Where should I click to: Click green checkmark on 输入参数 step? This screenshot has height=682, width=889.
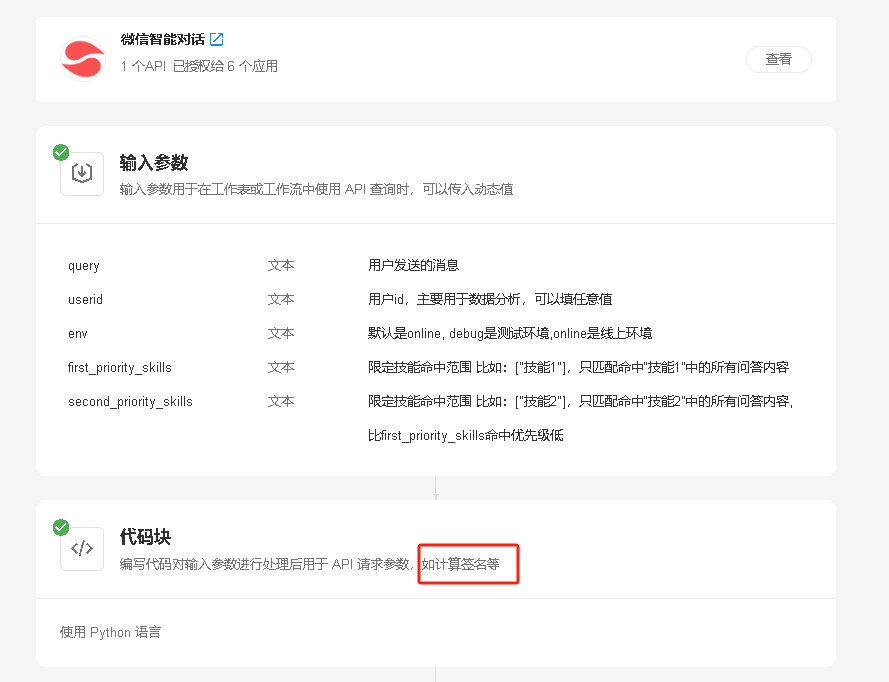click(x=61, y=153)
